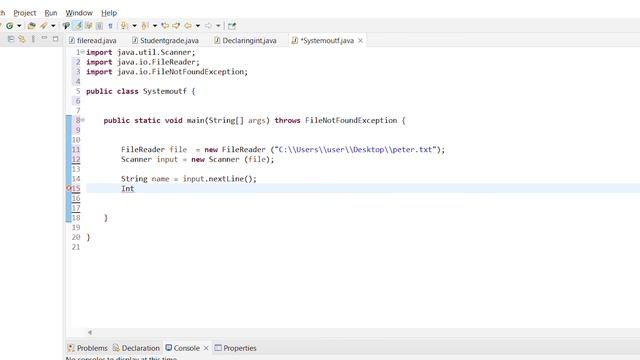640x360 pixels.
Task: Click line number 19 in the gutter
Action: click(x=76, y=227)
